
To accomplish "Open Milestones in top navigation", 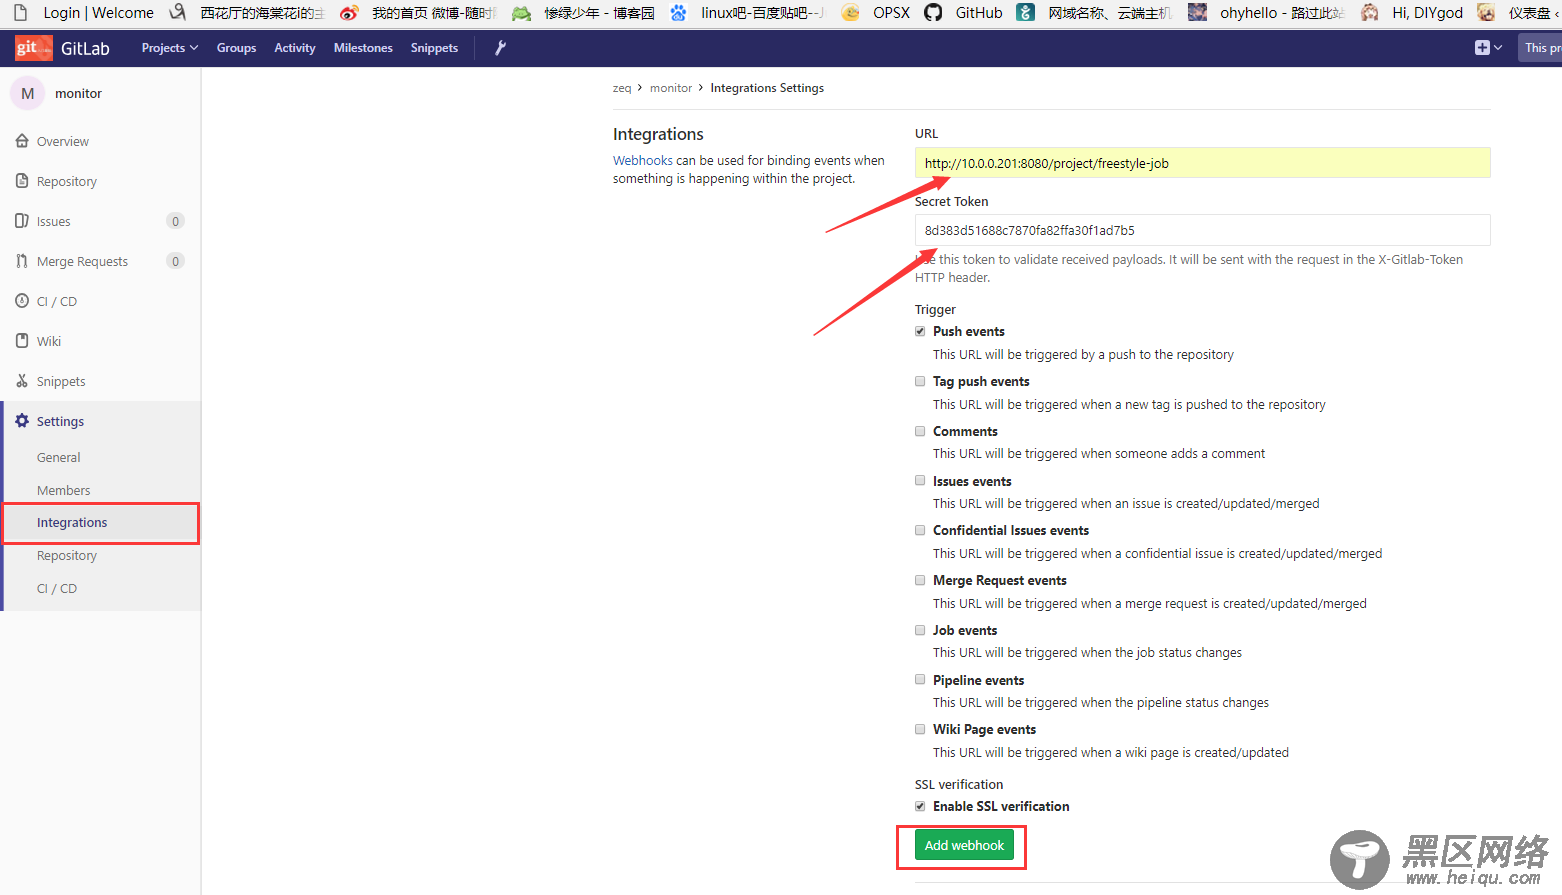I will click(363, 48).
